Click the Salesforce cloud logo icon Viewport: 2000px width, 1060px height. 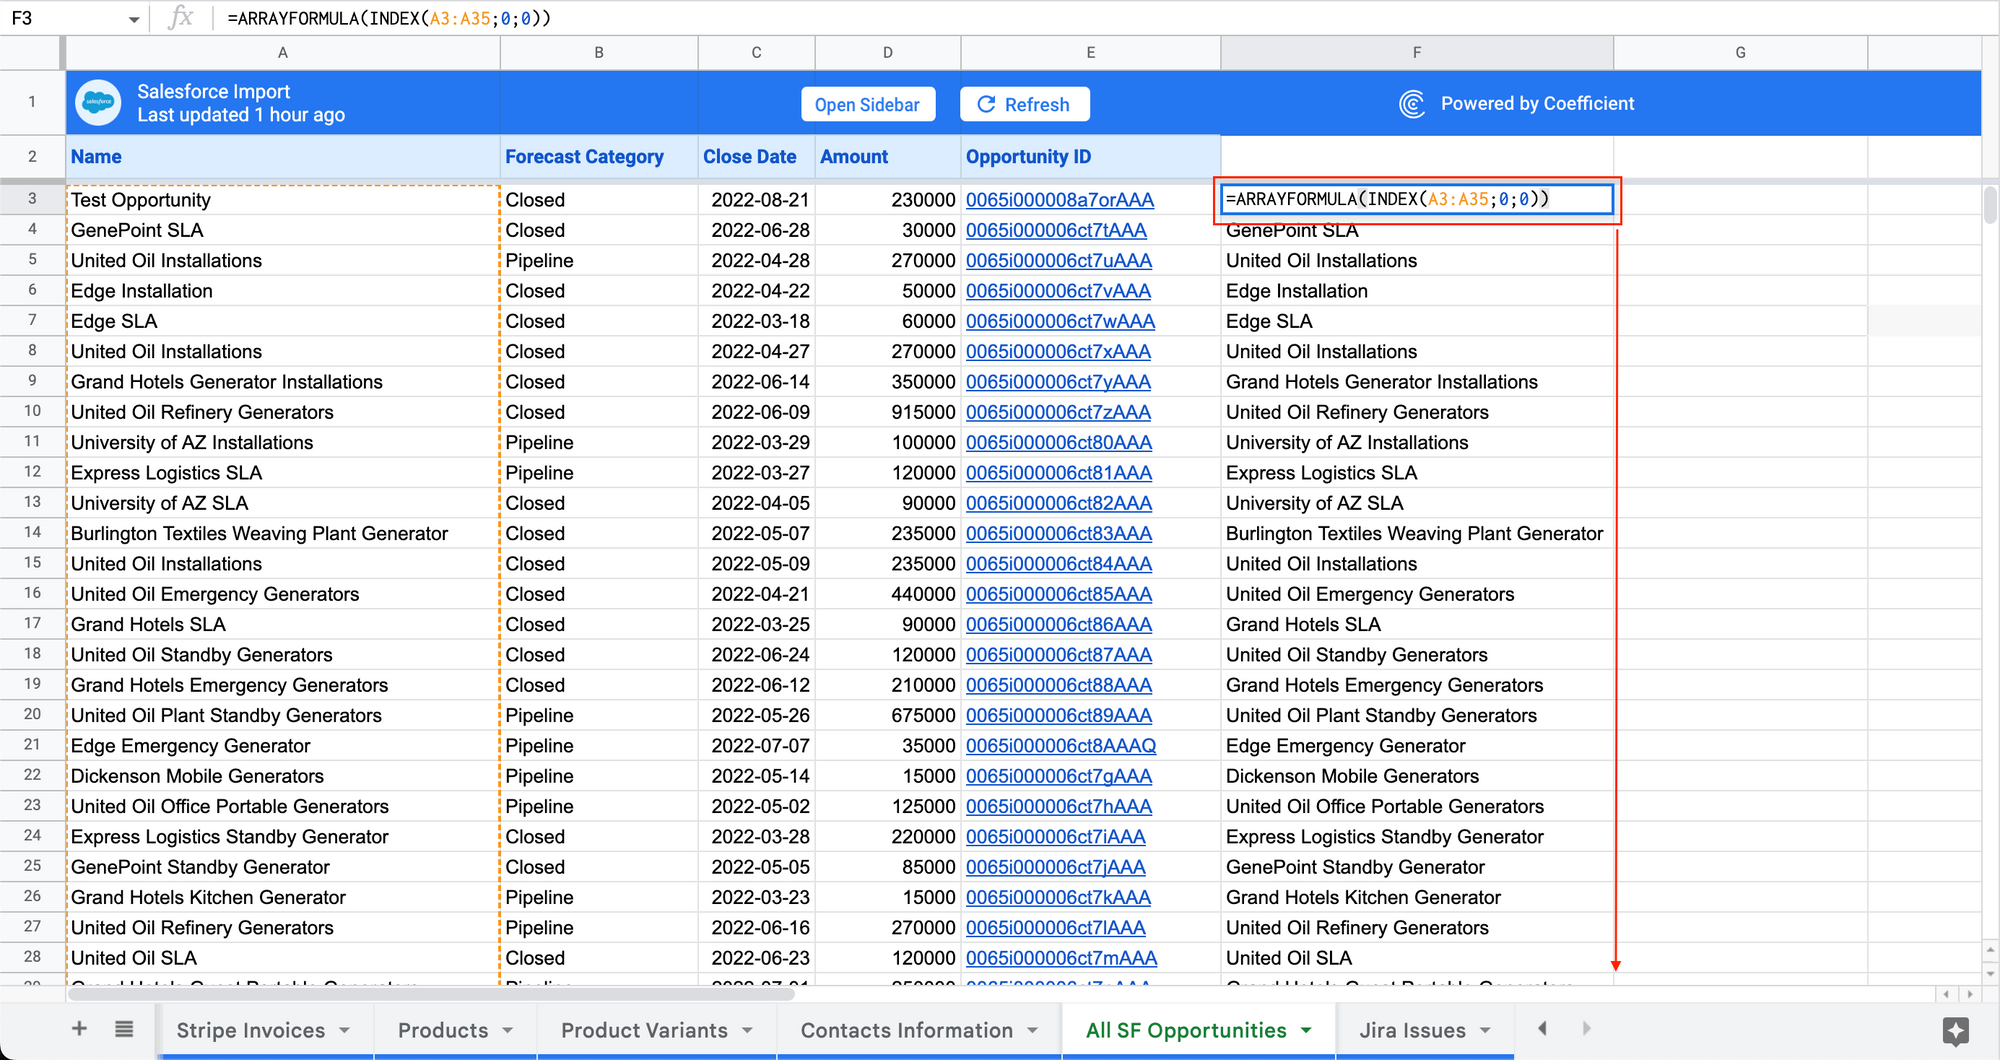click(98, 103)
